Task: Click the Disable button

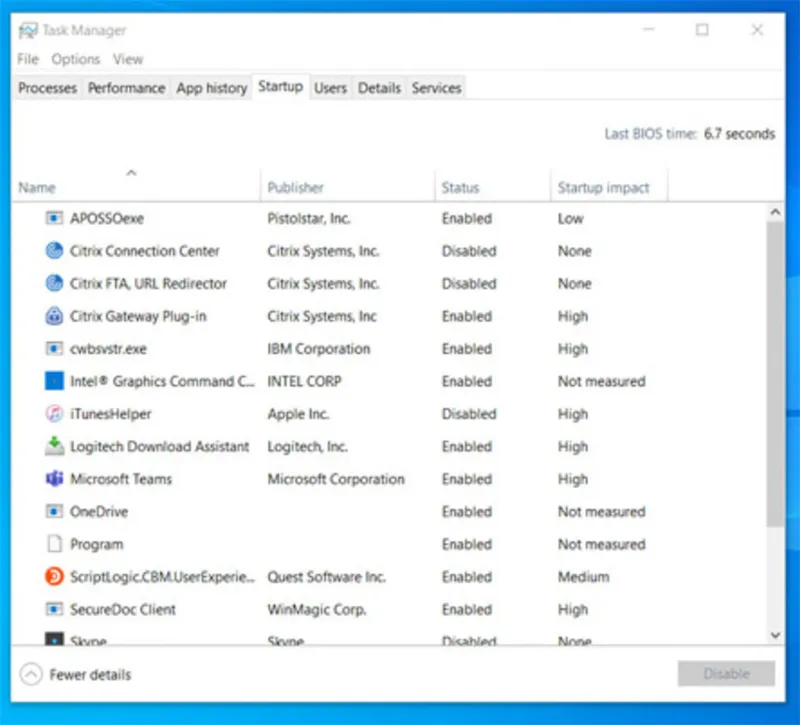Action: click(727, 674)
